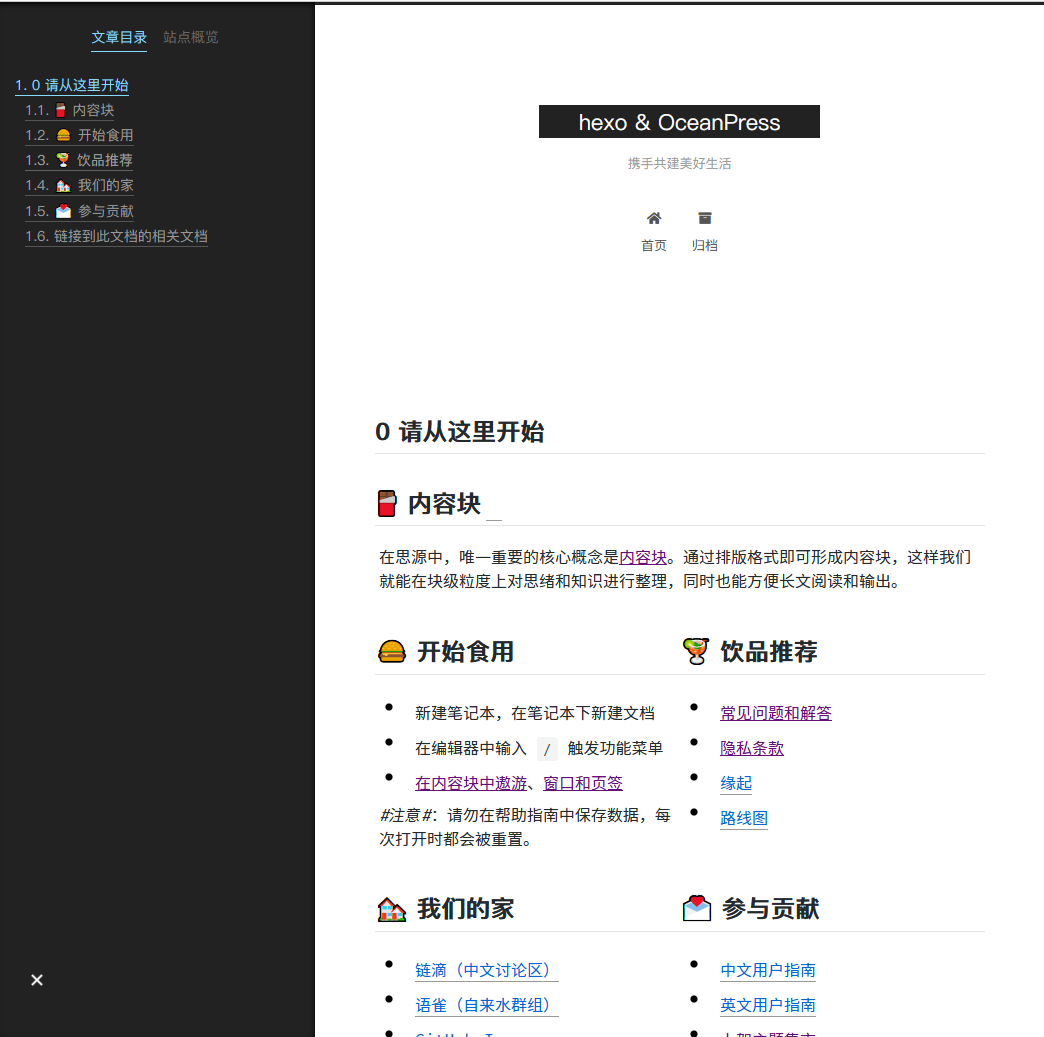Open sidebar section 1.6 链接到此文档的相关文档
Screen dimensions: 1044x1037
[116, 236]
